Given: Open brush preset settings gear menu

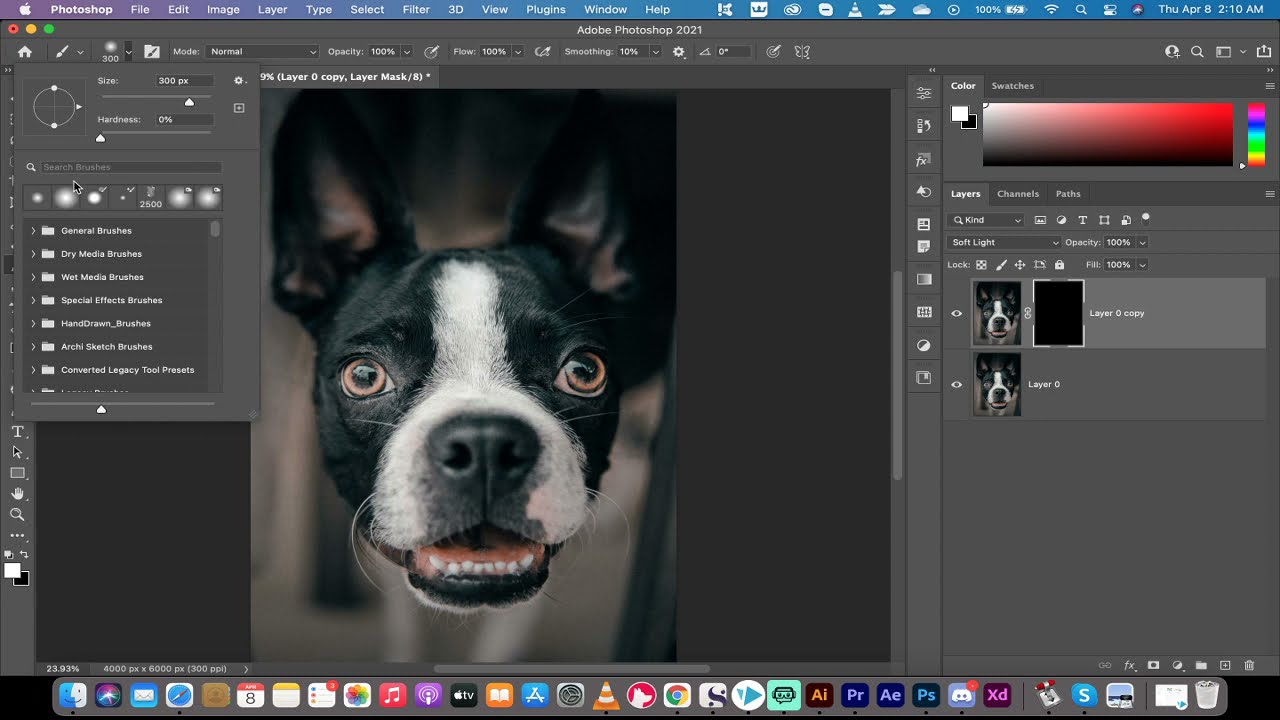Looking at the screenshot, I should click(238, 80).
